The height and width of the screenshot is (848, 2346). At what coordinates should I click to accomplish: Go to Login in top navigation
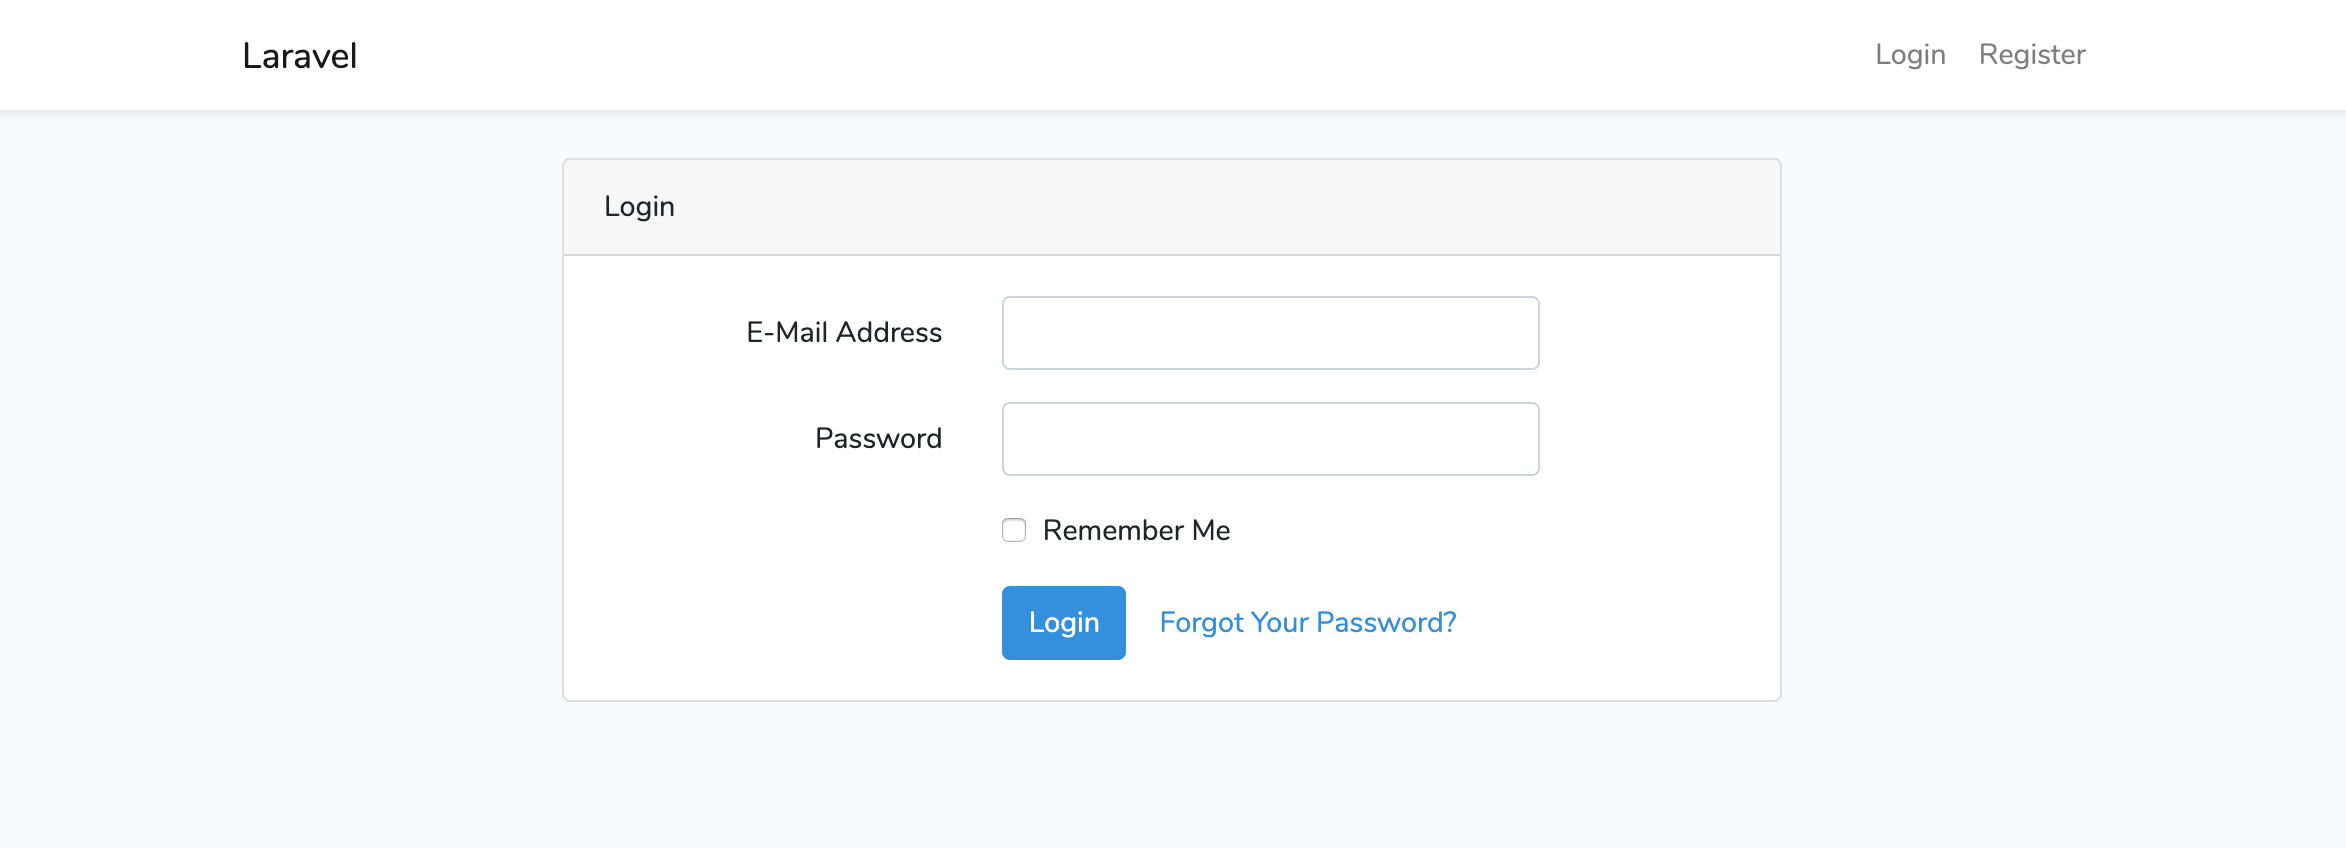pos(1910,55)
